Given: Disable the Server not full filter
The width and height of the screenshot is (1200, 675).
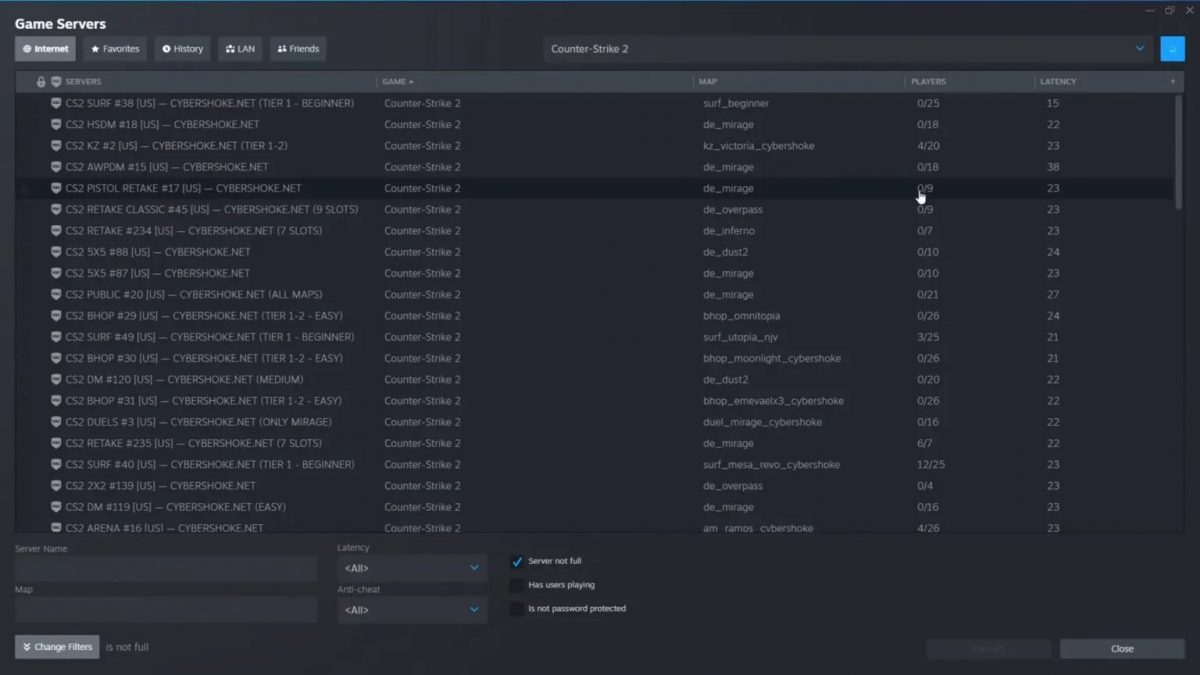Looking at the screenshot, I should [517, 561].
